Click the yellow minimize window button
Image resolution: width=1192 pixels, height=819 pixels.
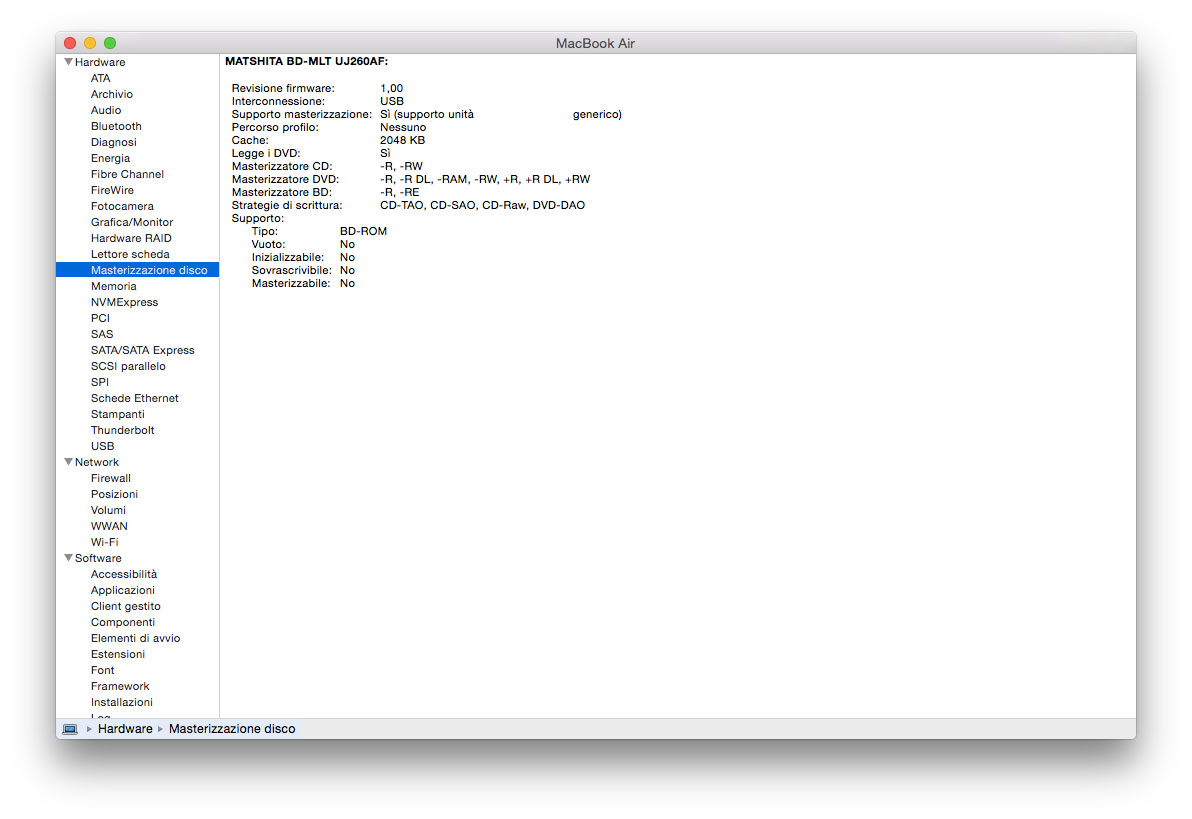click(x=90, y=43)
